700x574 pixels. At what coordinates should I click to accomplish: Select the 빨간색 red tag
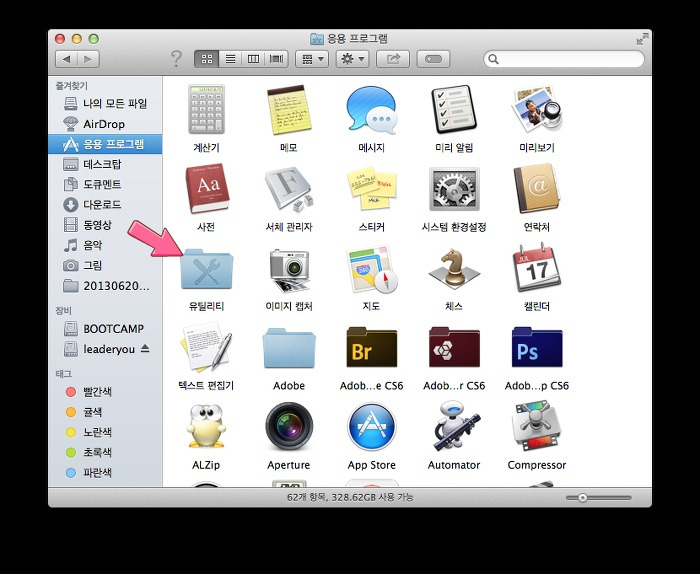(x=105, y=392)
